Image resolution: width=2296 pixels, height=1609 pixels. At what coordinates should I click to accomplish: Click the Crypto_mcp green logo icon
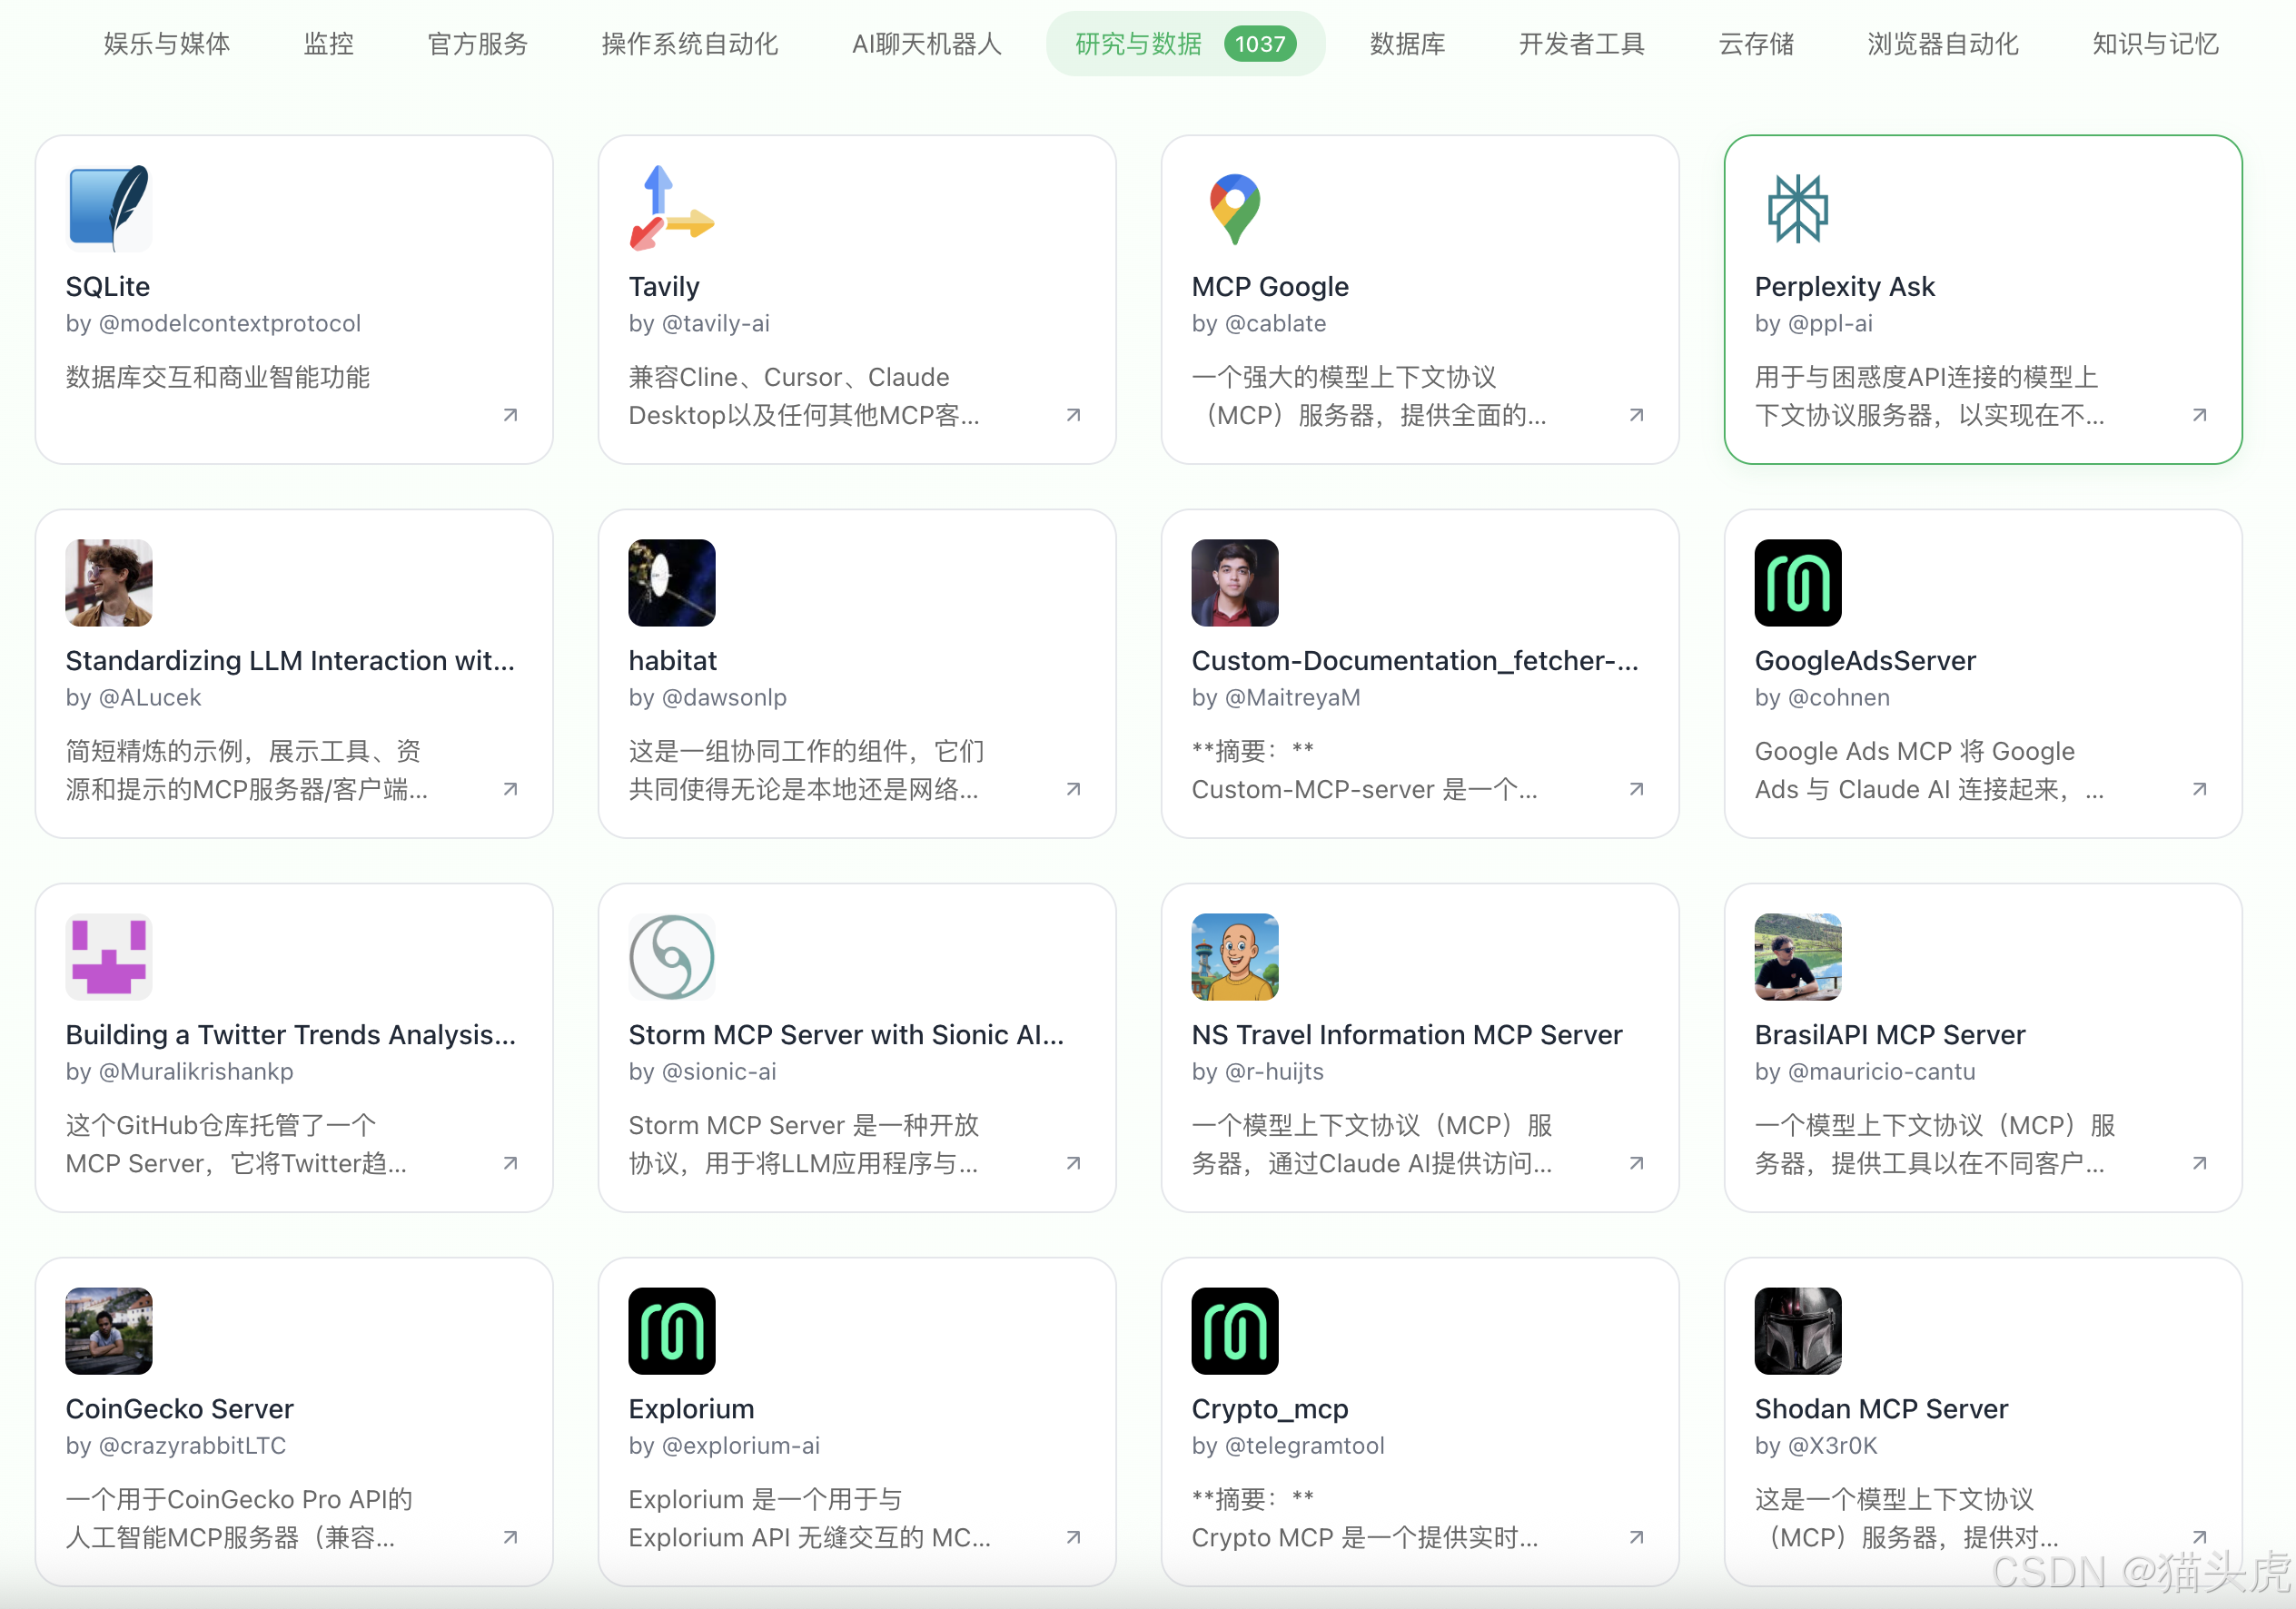click(1235, 1331)
